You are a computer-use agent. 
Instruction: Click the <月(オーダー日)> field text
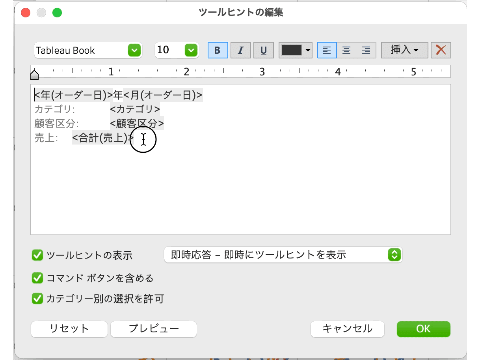pyautogui.click(x=163, y=95)
